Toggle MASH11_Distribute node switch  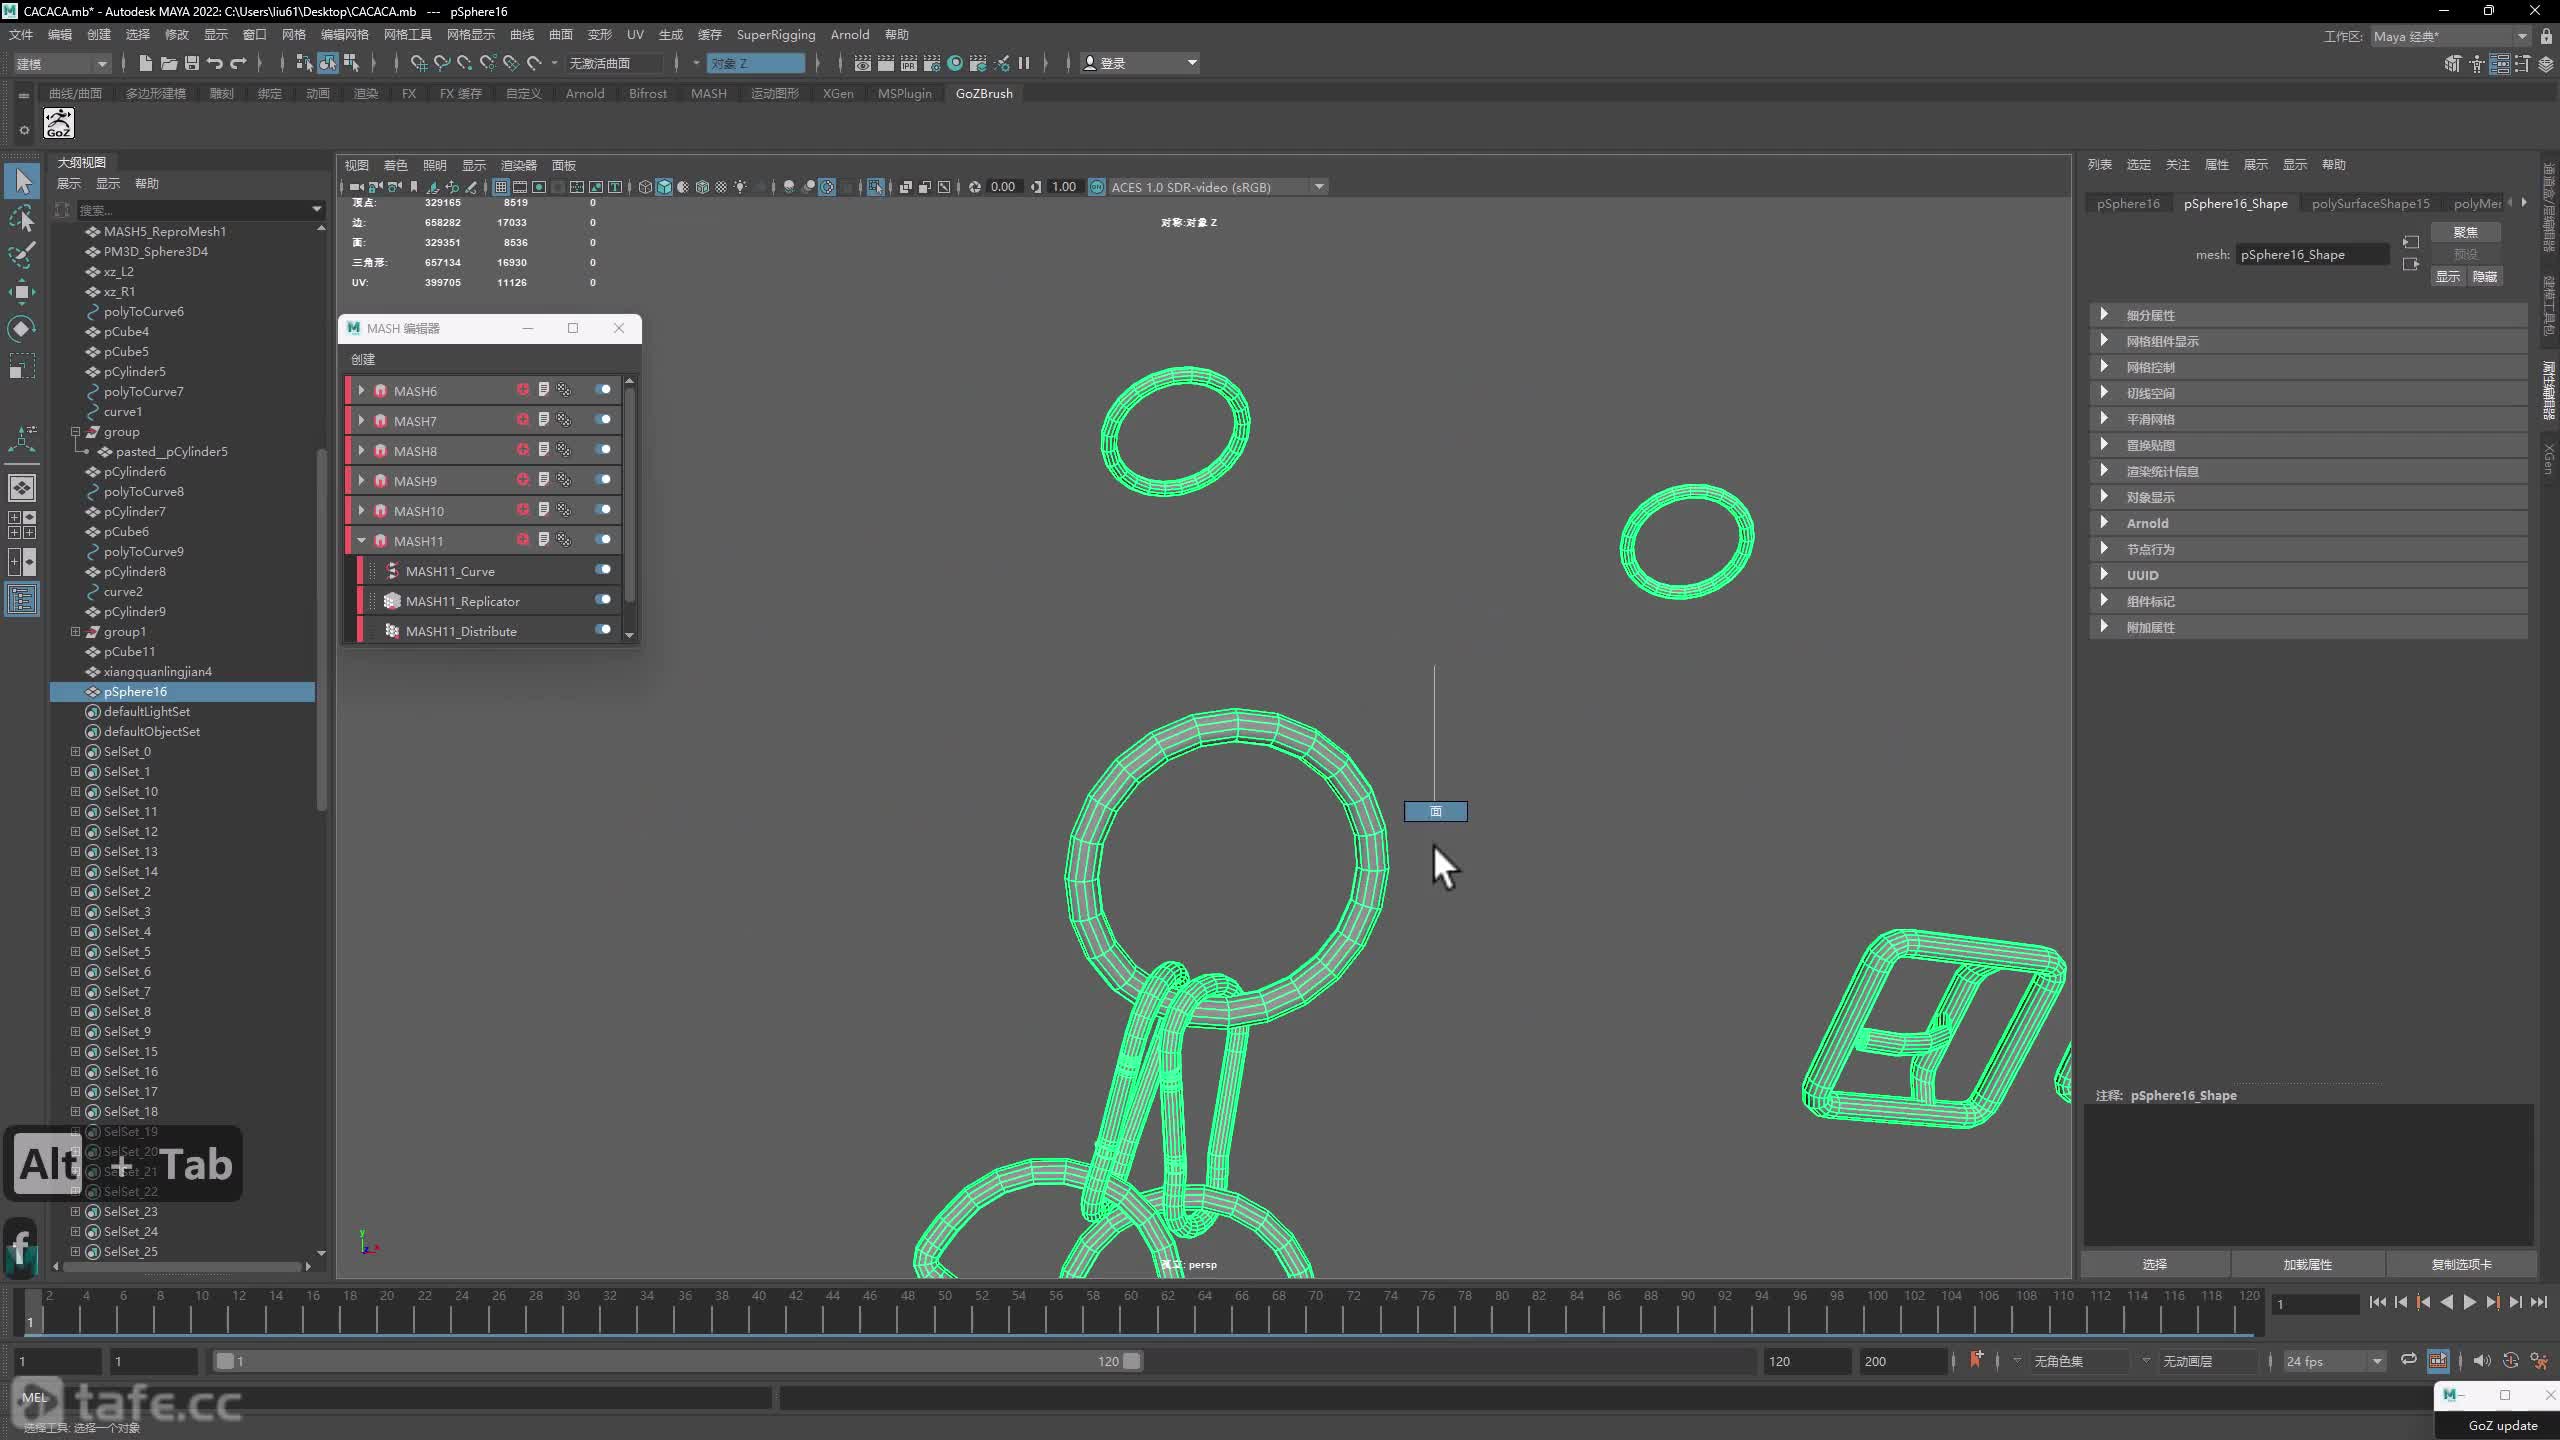coord(603,630)
